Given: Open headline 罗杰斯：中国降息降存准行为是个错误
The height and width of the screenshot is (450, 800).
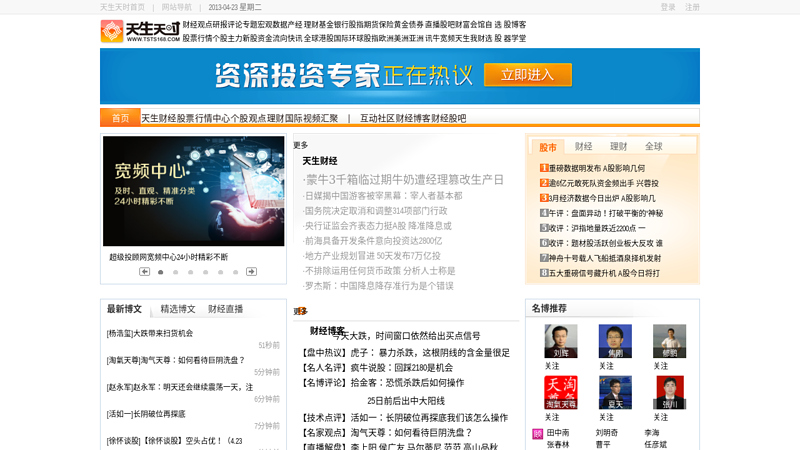Looking at the screenshot, I should tap(378, 286).
